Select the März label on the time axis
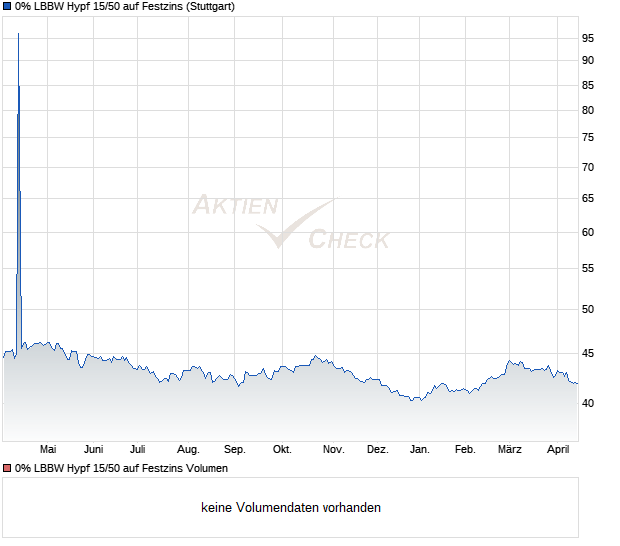This screenshot has height=546, width=620. coord(510,450)
